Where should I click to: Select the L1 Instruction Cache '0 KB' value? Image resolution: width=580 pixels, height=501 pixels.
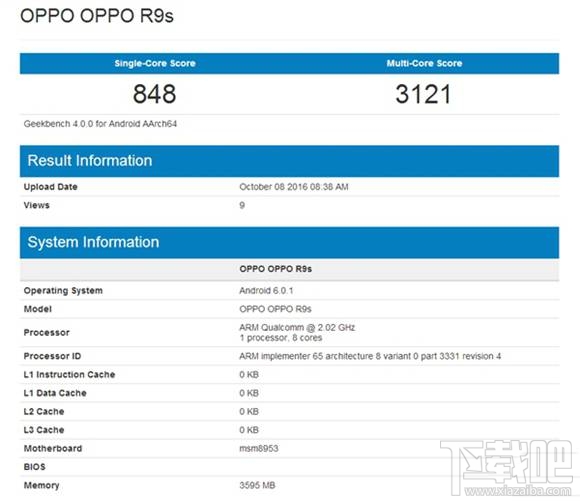(x=249, y=375)
